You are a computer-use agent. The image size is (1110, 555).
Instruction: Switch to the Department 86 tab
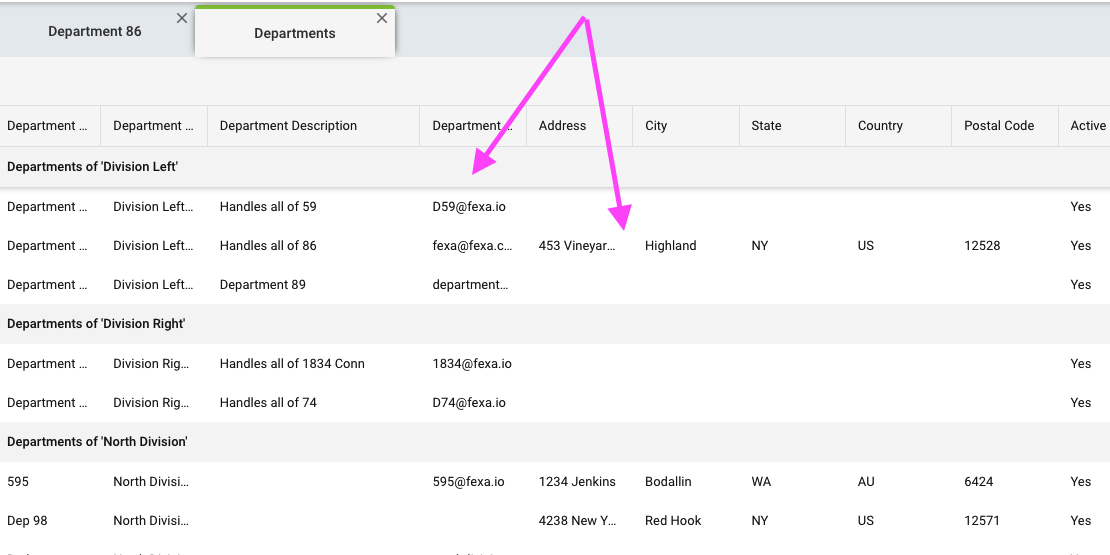pos(94,31)
